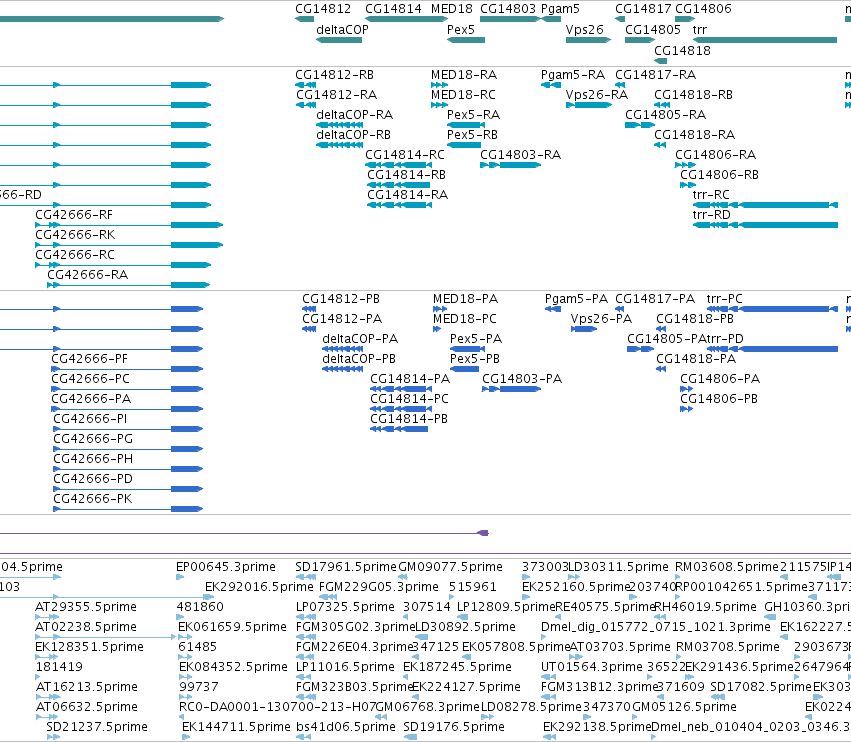851x742 pixels.
Task: Click the UT01564.3prime EST label
Action: click(x=591, y=667)
